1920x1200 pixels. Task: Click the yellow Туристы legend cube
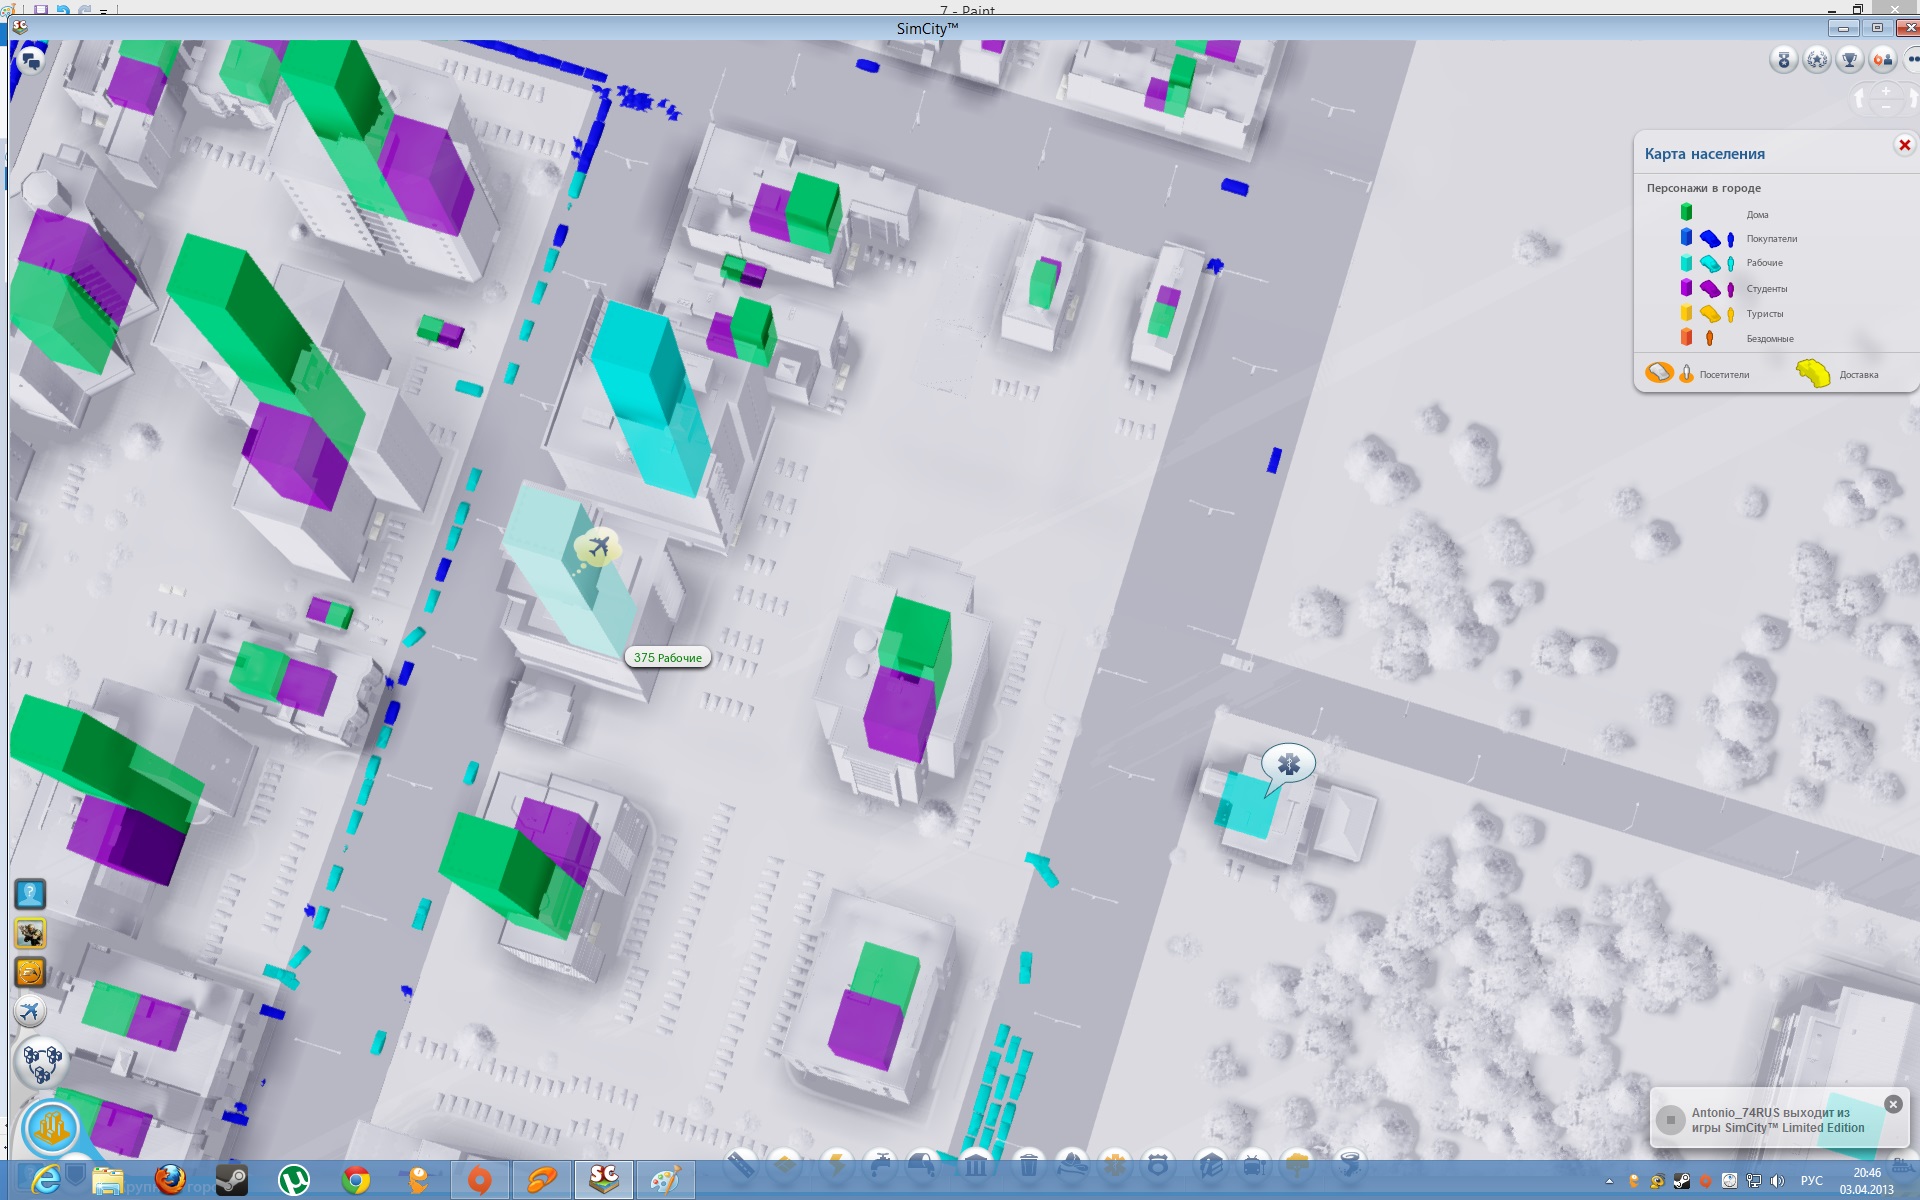tap(1686, 312)
